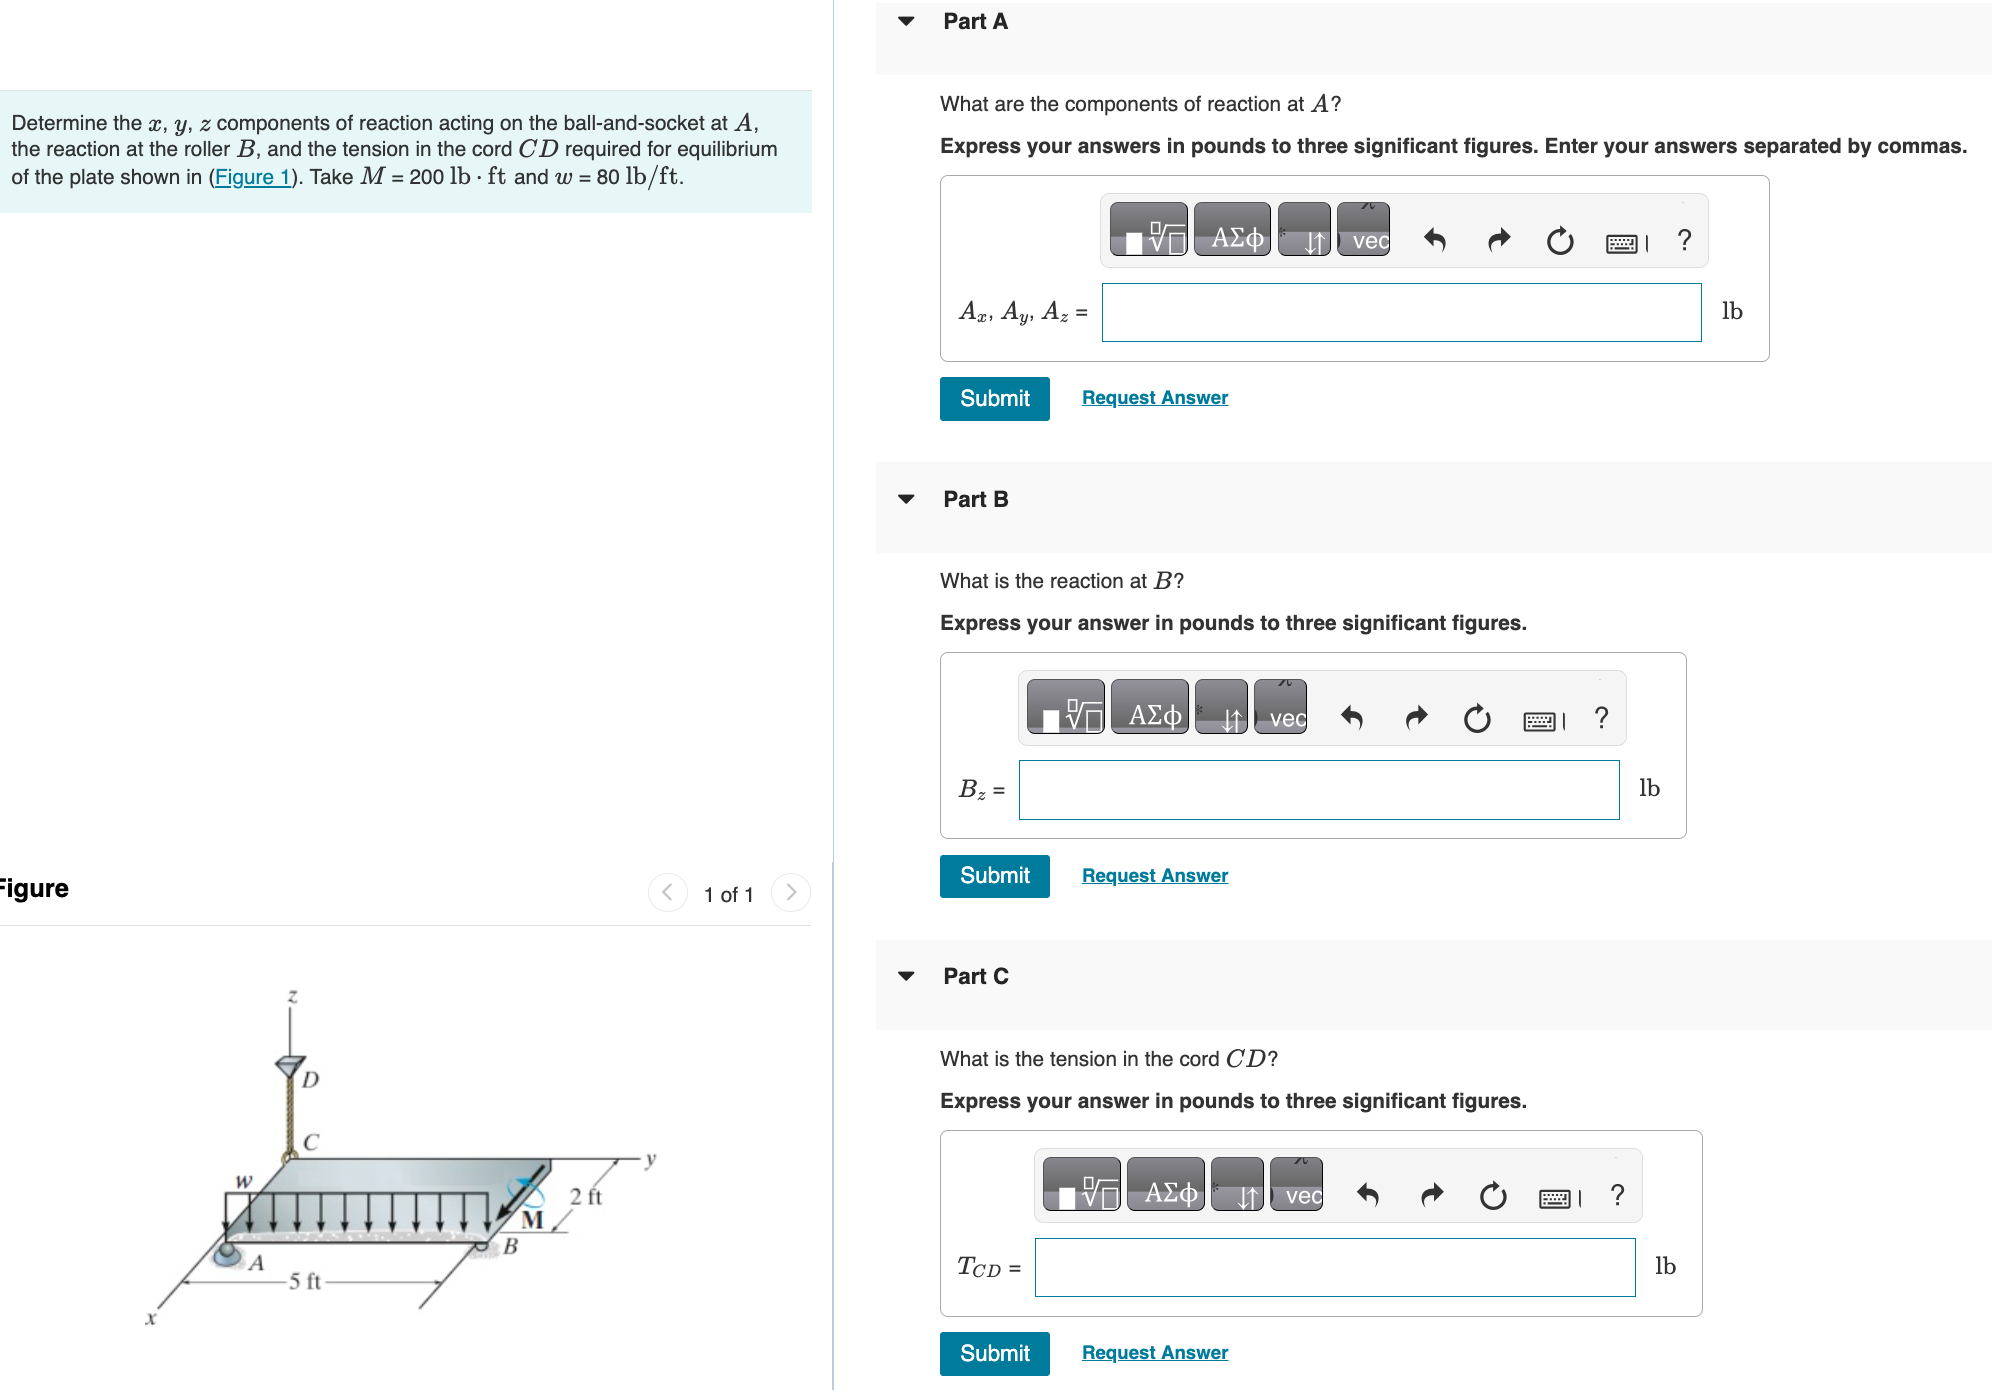The image size is (1992, 1390).
Task: Click inside the TCD tension input box
Action: click(x=1334, y=1267)
